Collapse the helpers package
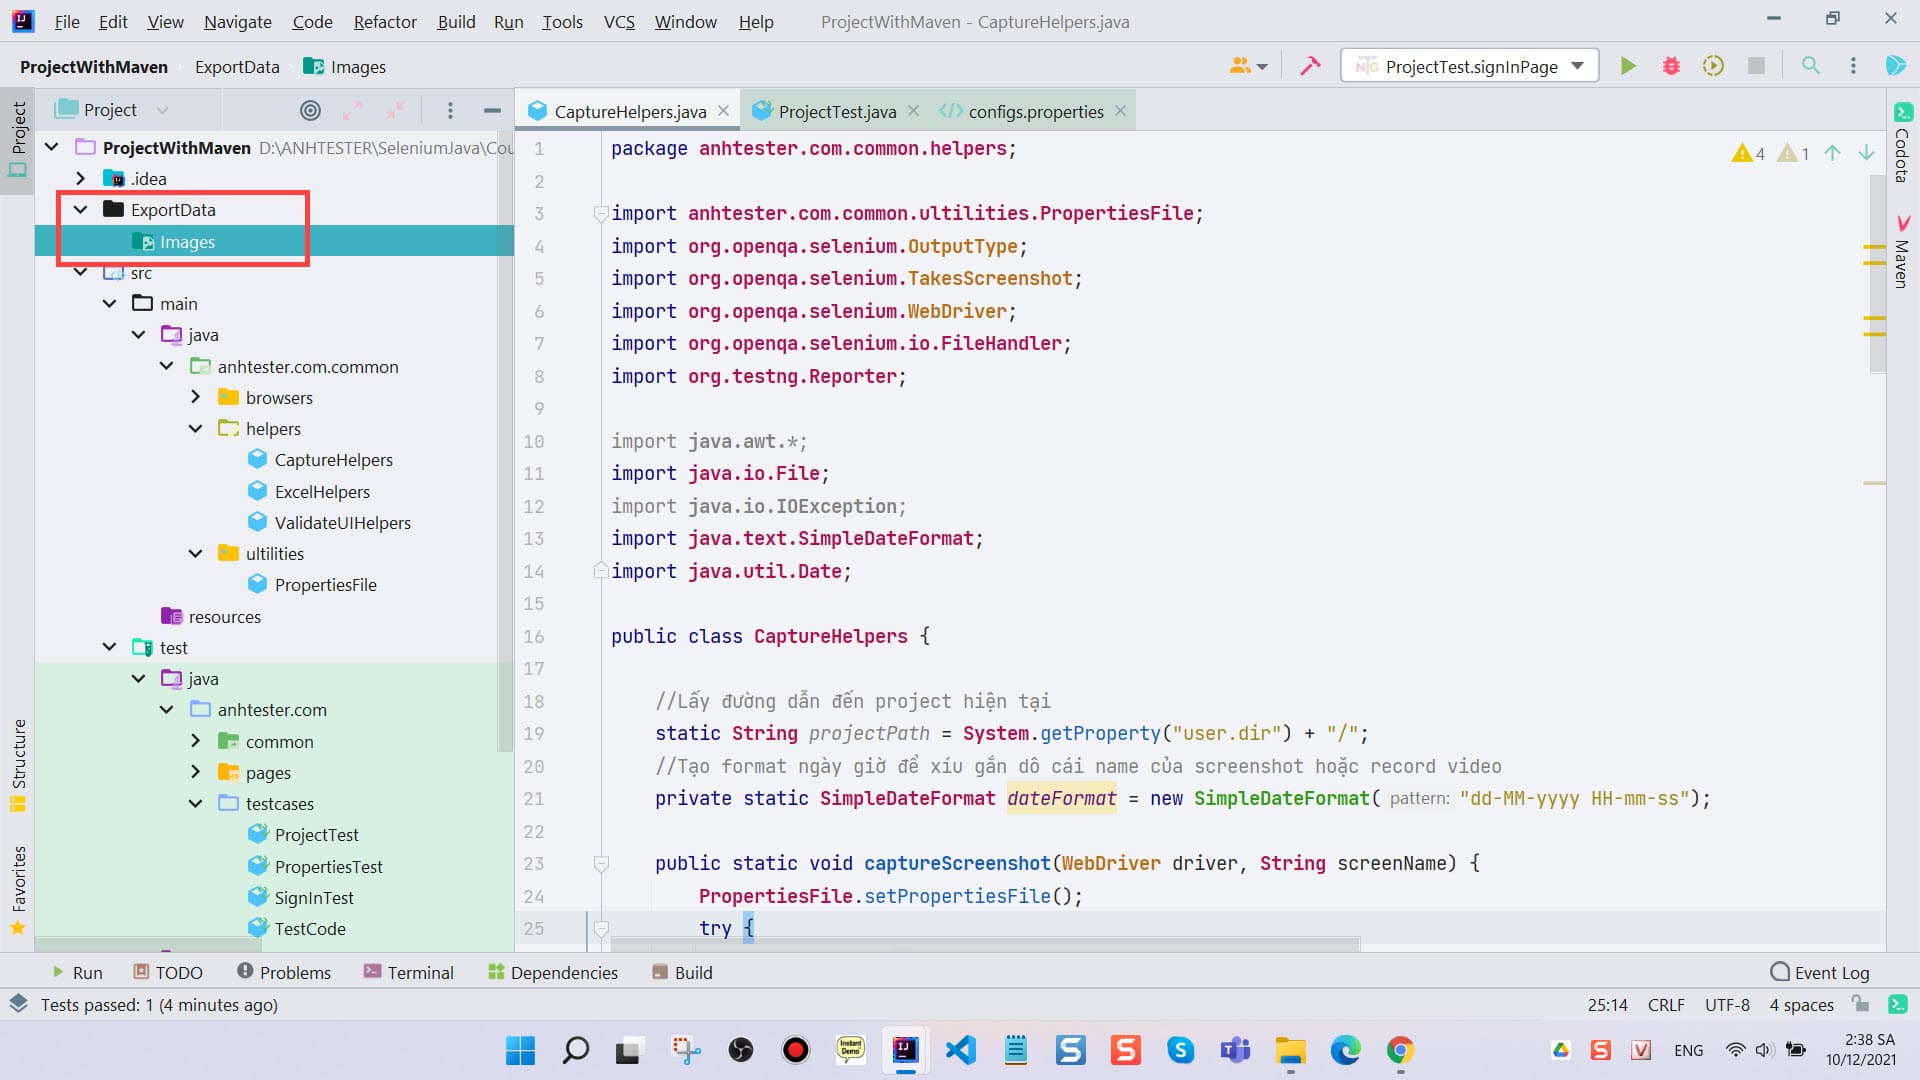Image resolution: width=1920 pixels, height=1080 pixels. (196, 428)
